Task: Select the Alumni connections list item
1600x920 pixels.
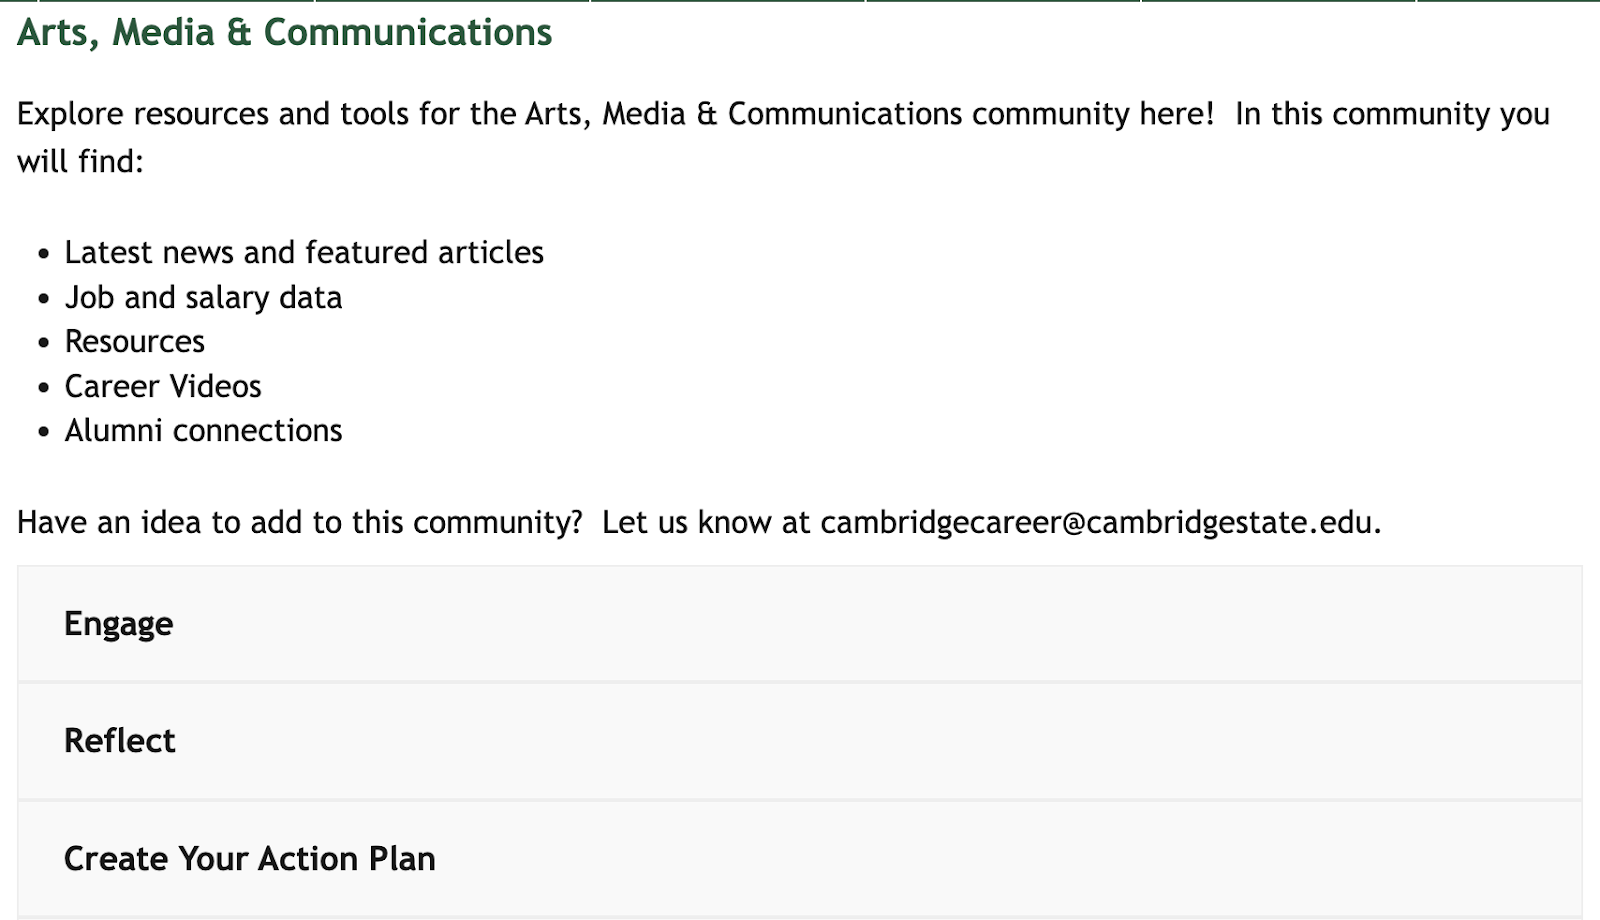Action: [x=203, y=431]
